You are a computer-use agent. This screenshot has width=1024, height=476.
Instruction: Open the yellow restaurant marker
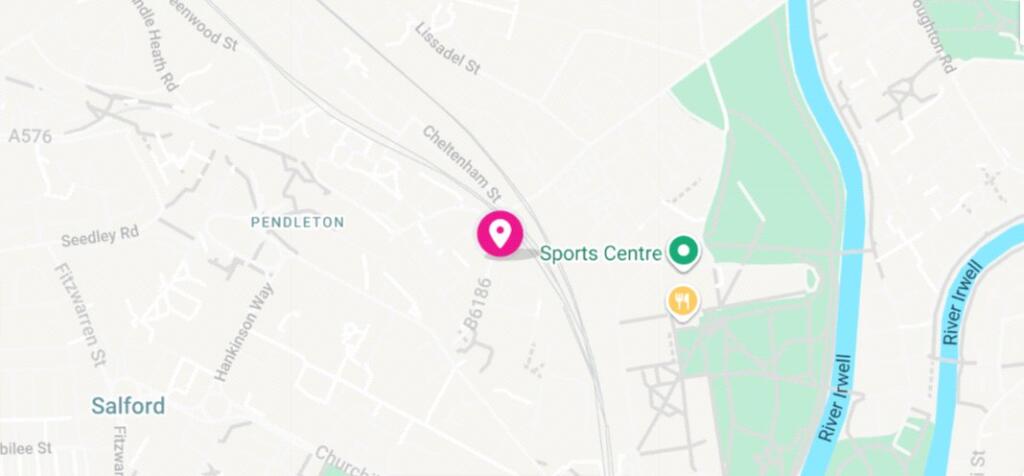click(682, 303)
